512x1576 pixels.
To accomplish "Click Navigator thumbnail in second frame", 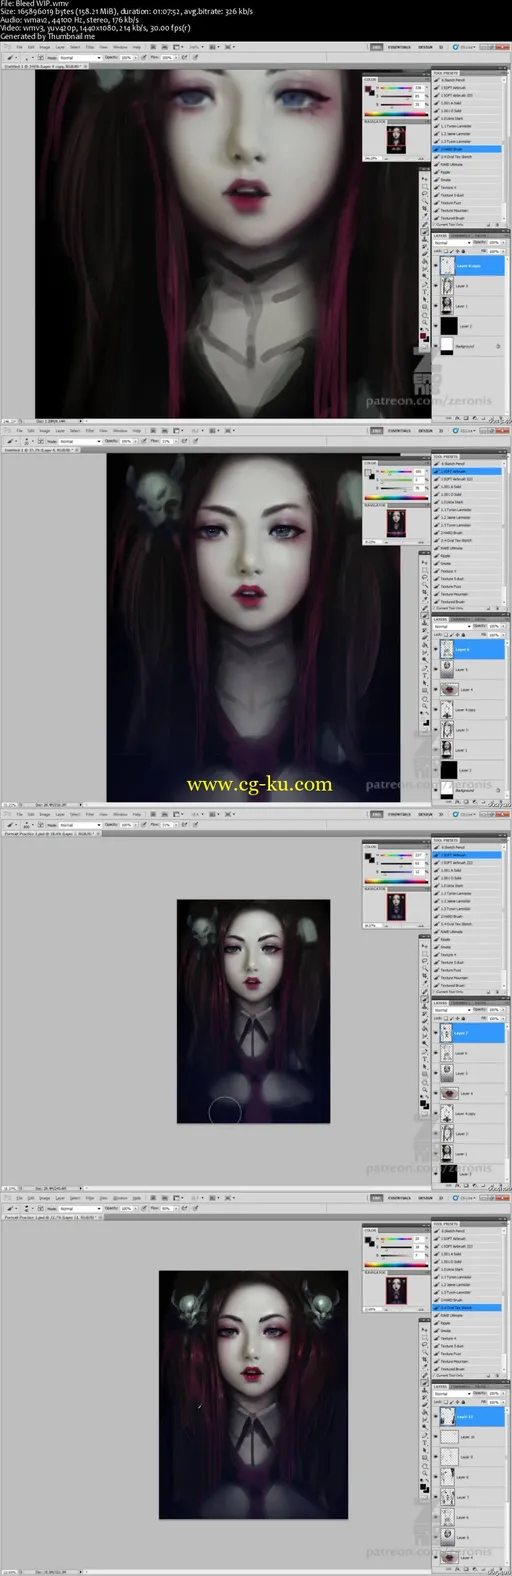I will (396, 523).
